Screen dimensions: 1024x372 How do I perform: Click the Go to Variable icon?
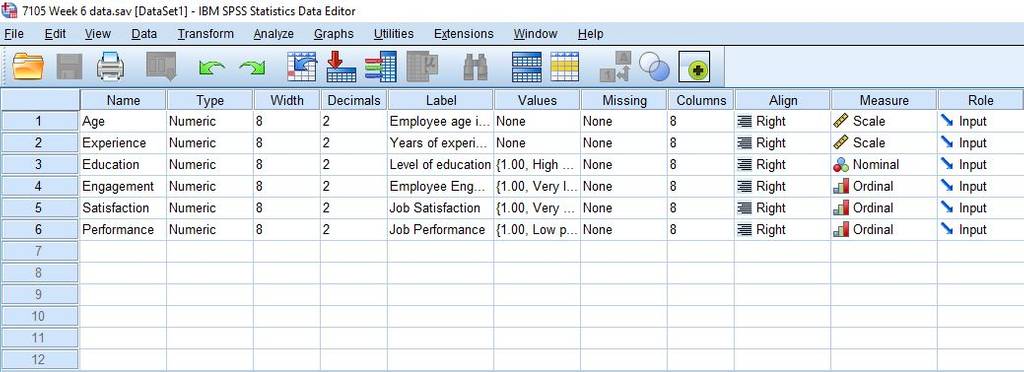pyautogui.click(x=341, y=67)
